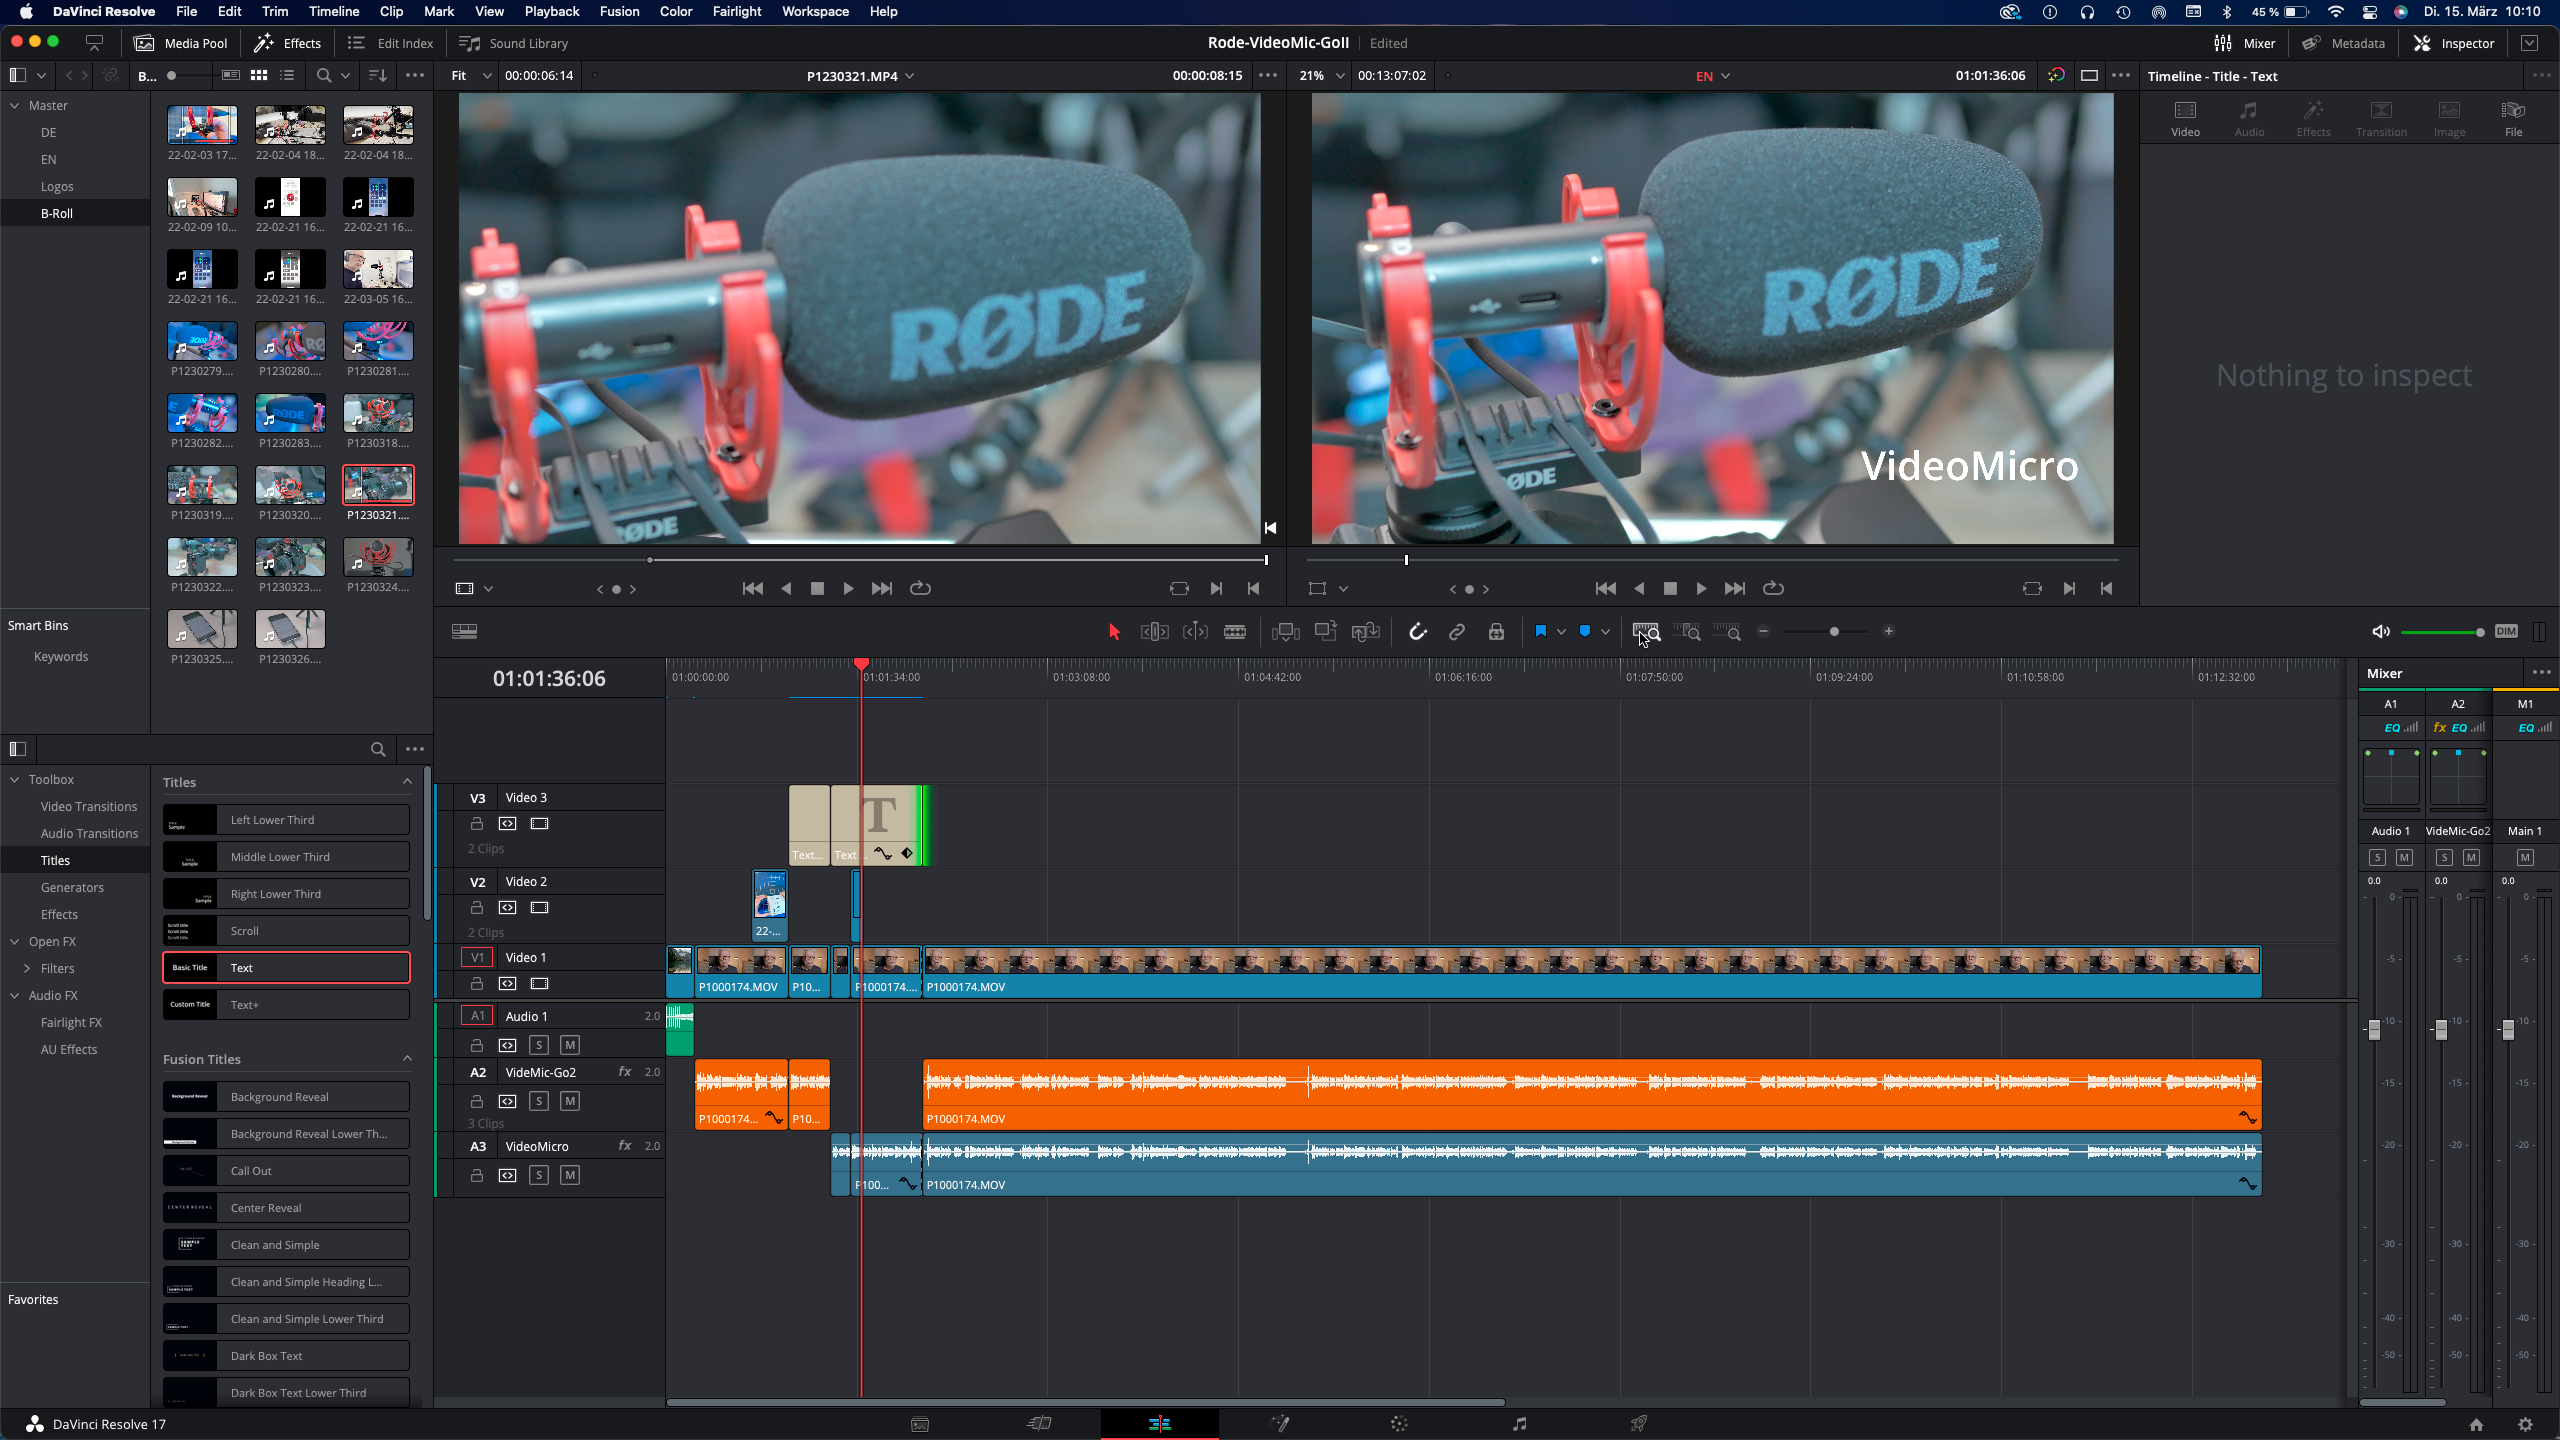
Task: Open the Cut page icon
Action: (x=1040, y=1424)
